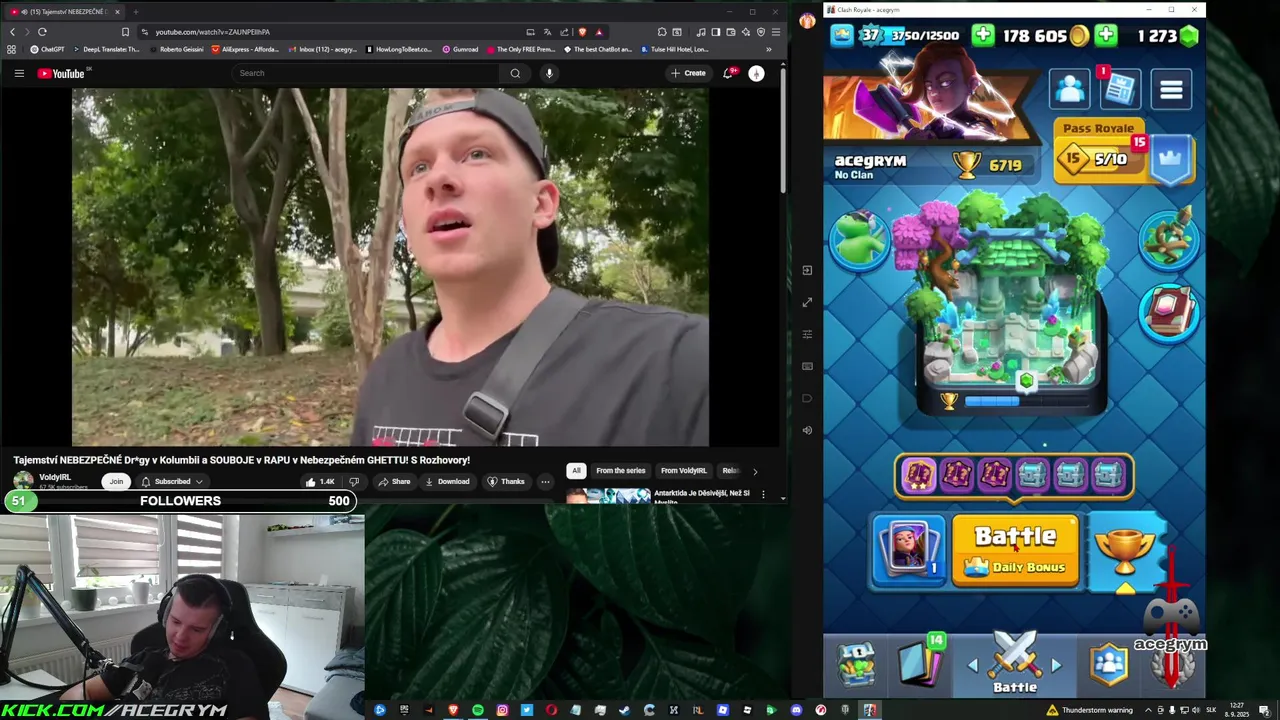Open the YouTube guide hamburger menu
This screenshot has height=720, width=1280.
[x=19, y=73]
